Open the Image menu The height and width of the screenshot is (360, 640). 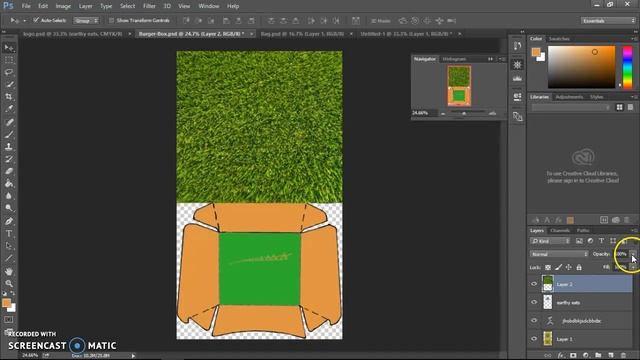(x=63, y=6)
